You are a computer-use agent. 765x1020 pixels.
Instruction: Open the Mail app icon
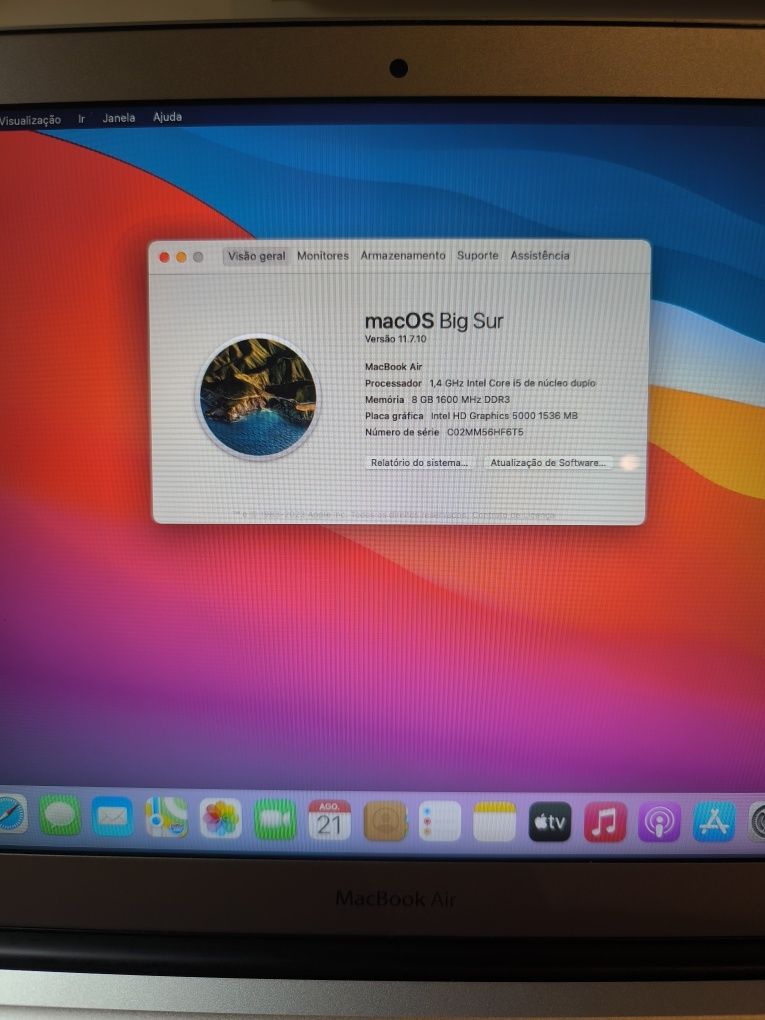[113, 816]
